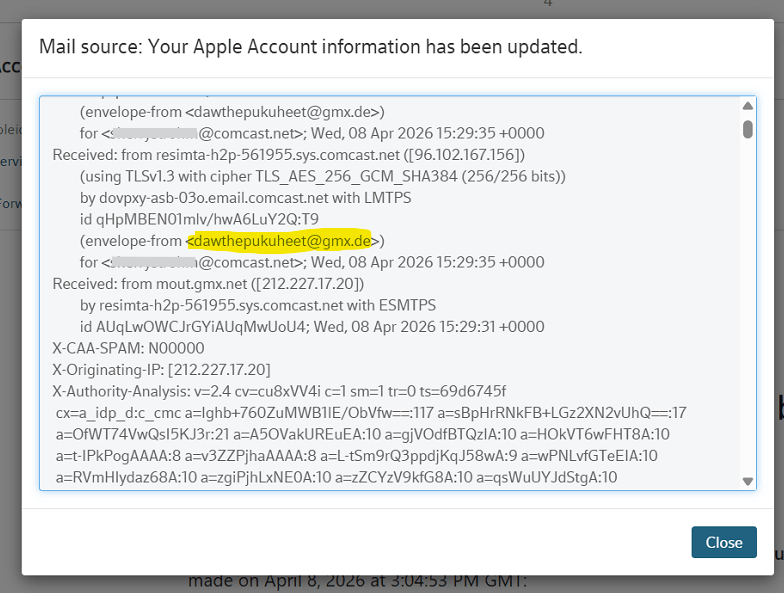Viewport: 784px width, 593px height.
Task: Click the empty scrollbar track area
Action: click(747, 300)
